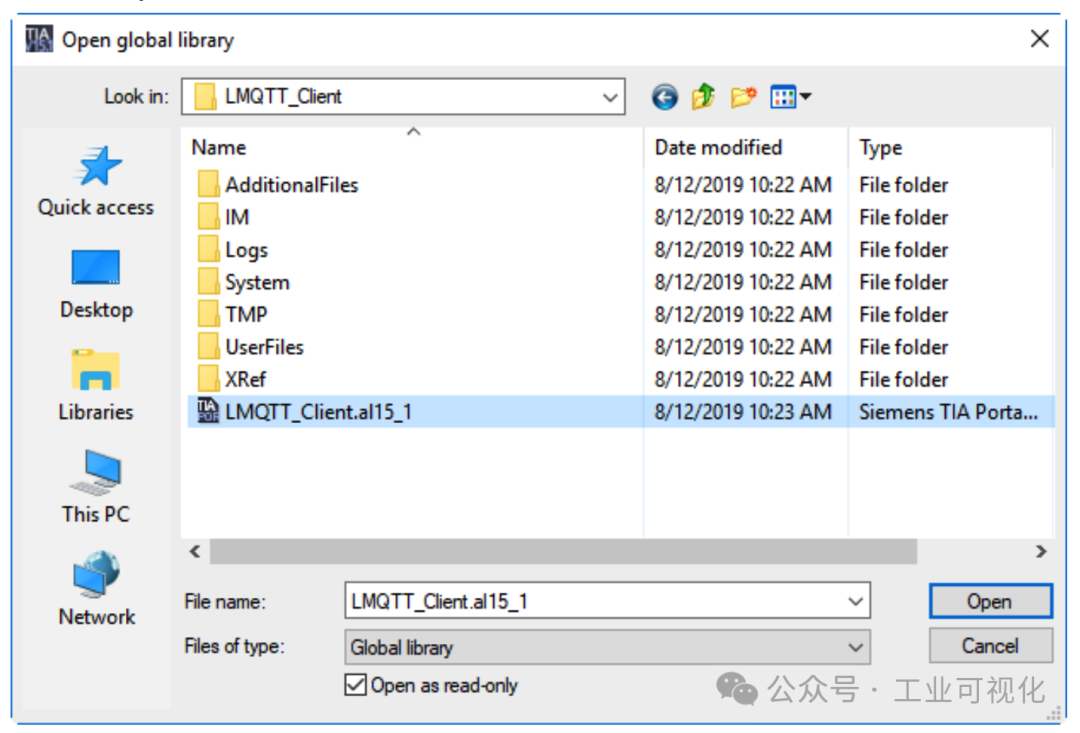1080x733 pixels.
Task: Open Quick access in the sidebar
Action: [x=96, y=181]
